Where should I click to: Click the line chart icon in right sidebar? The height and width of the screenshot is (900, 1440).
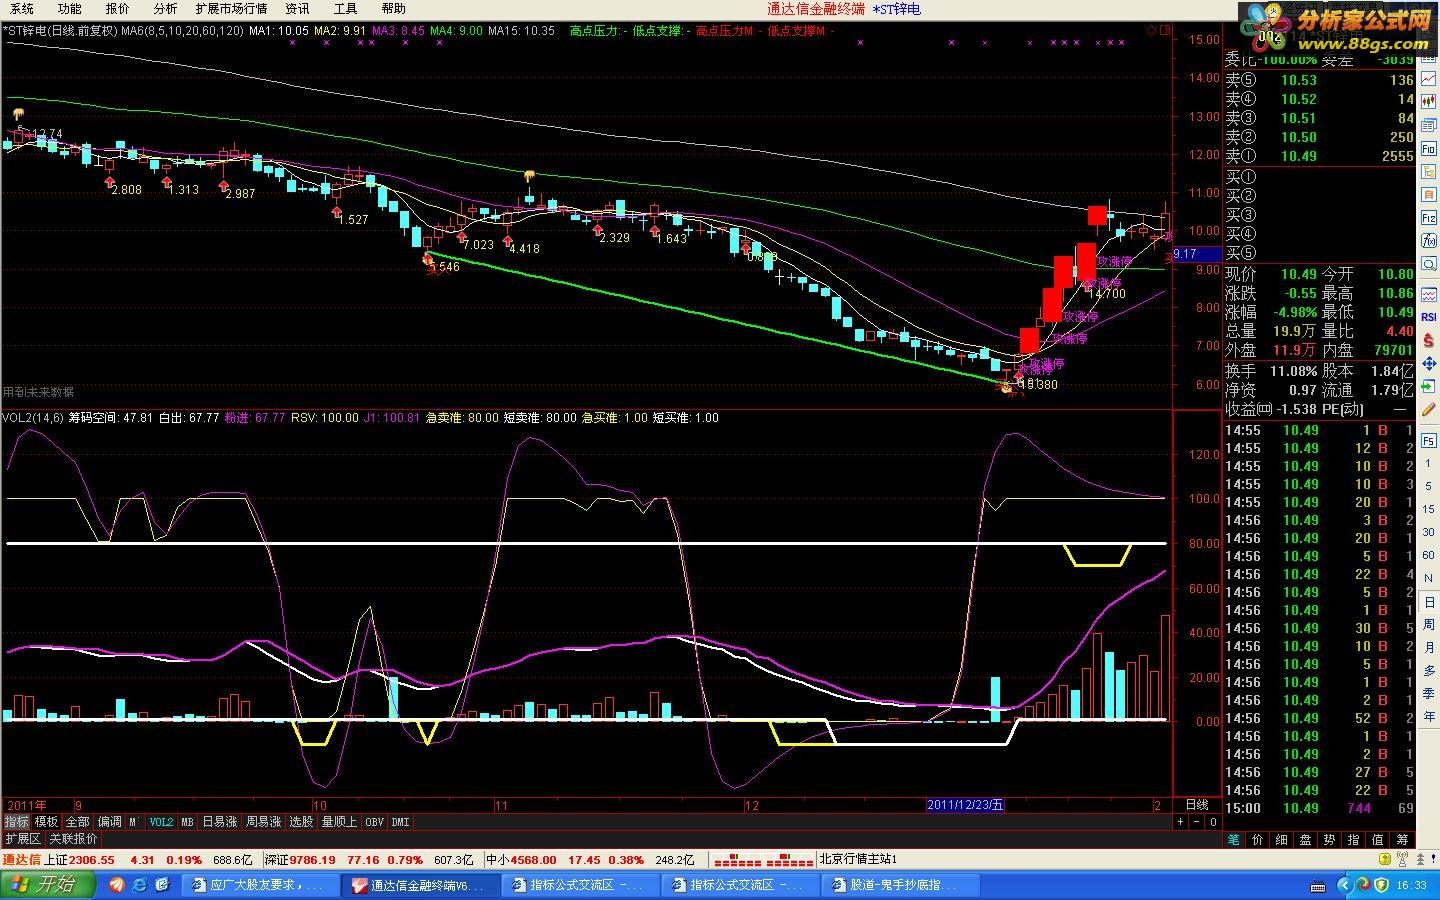tap(1429, 79)
